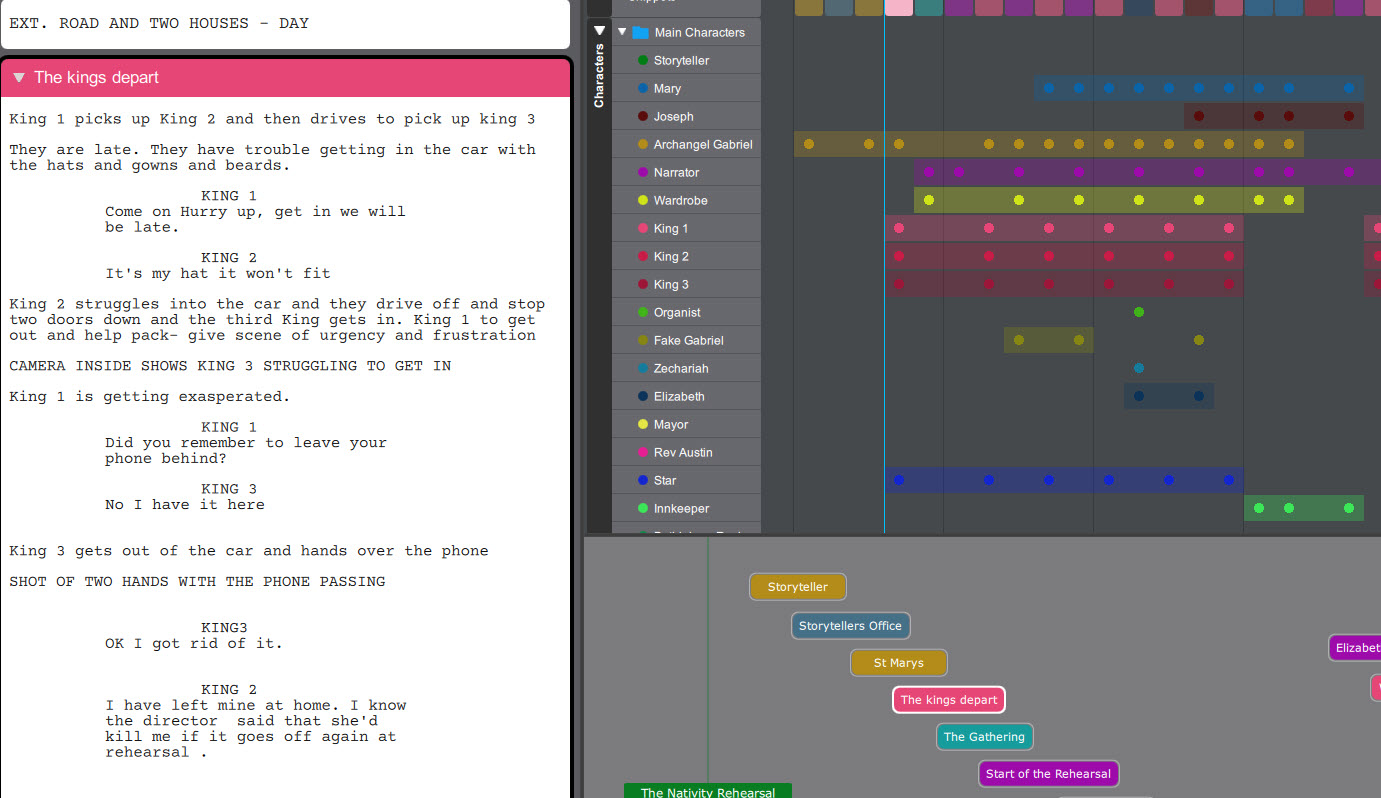Click the Organist timeline marker dot

click(1139, 313)
